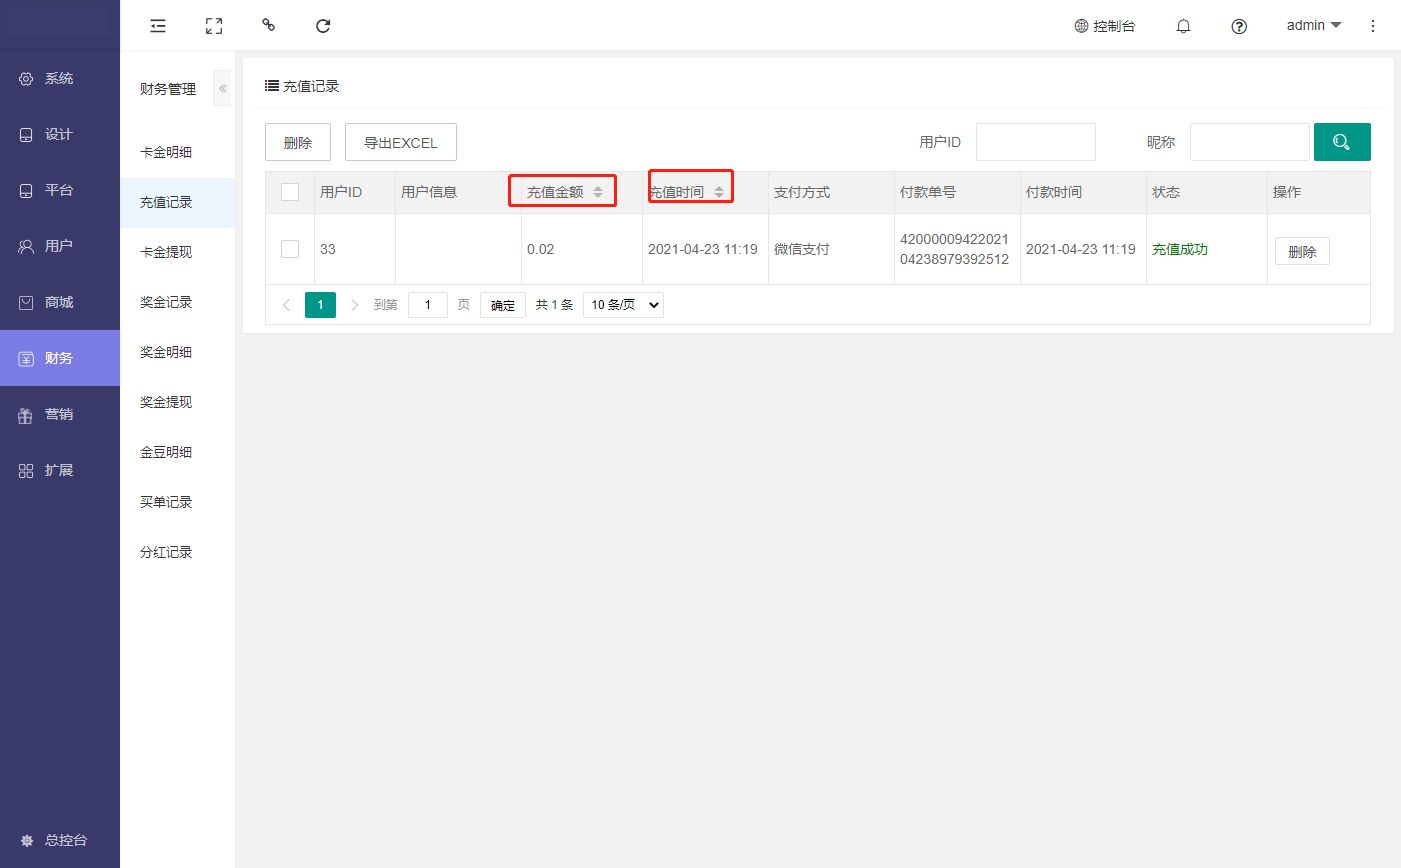1401x868 pixels.
Task: Click the green search magnifier button
Action: [x=1341, y=142]
